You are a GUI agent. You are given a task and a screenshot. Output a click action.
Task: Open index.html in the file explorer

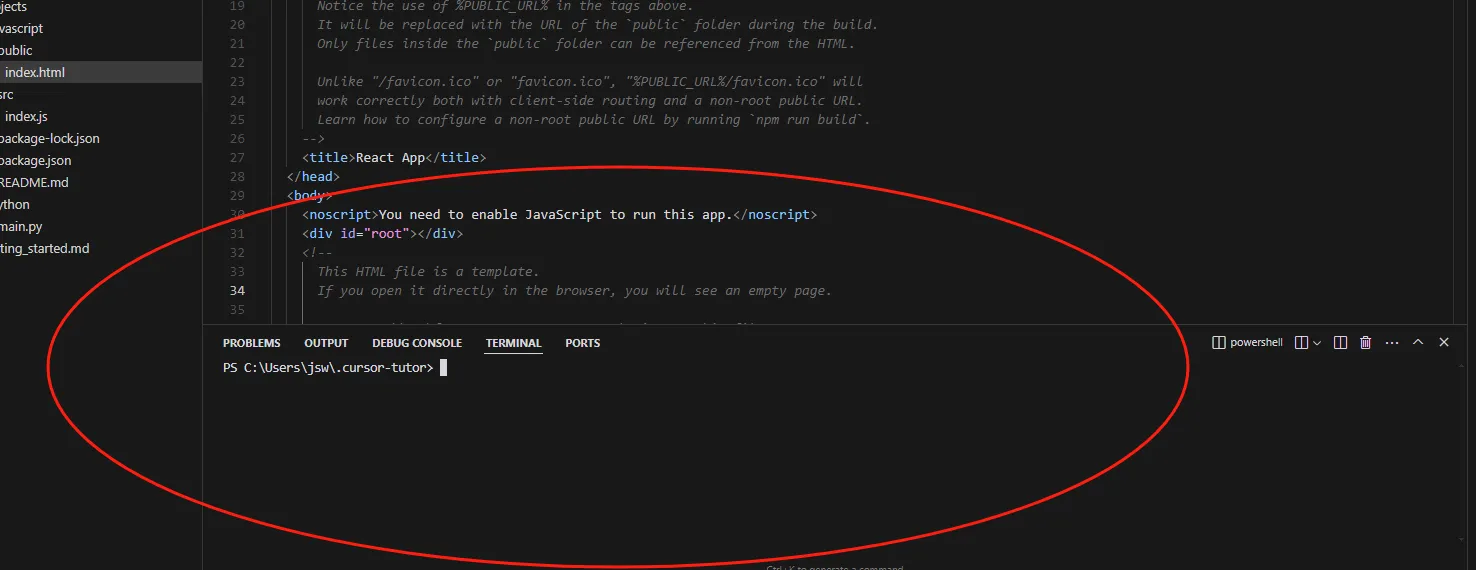[x=35, y=72]
